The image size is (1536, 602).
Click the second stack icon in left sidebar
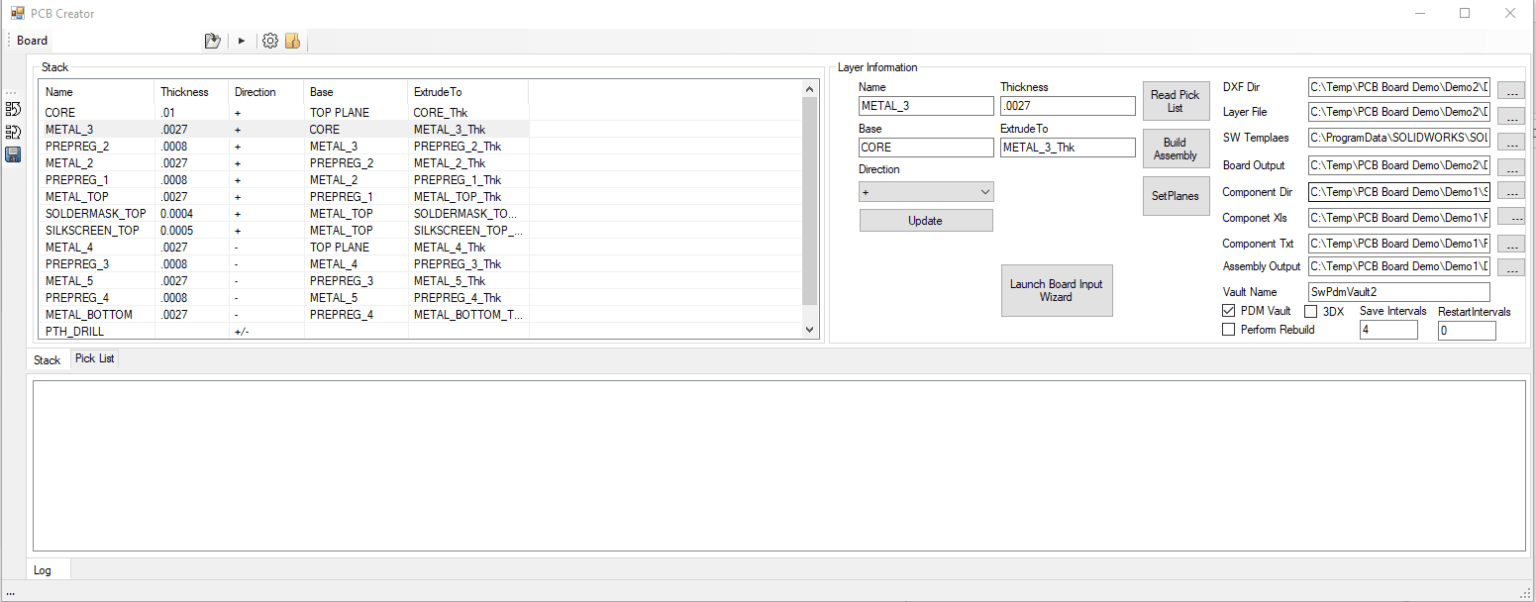(13, 132)
